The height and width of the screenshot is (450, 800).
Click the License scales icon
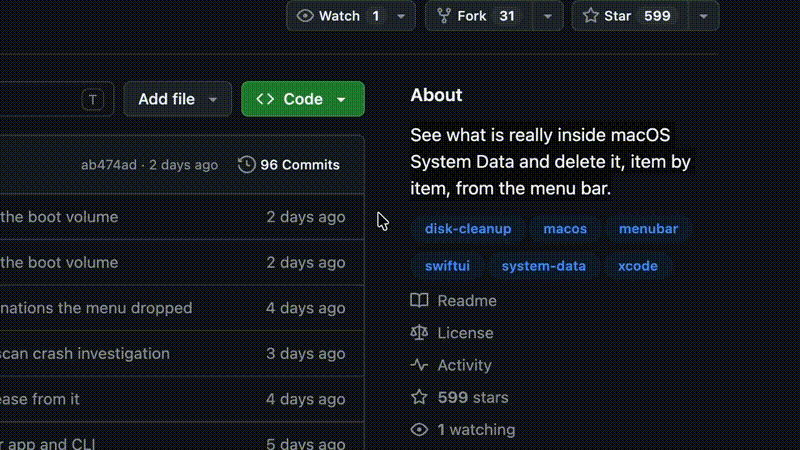click(419, 333)
